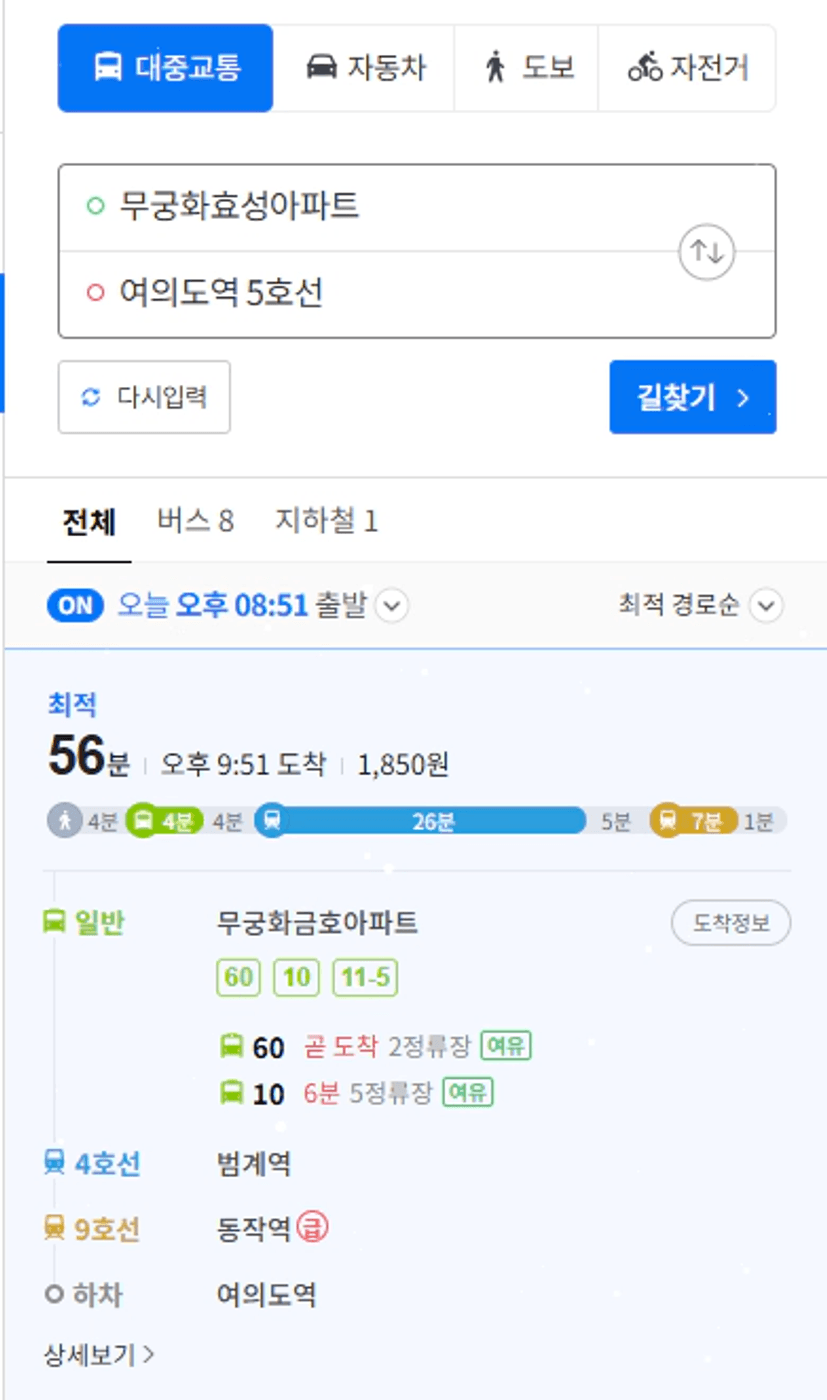Click the 길찾기 search button
Screen dimensions: 827x1400
pyautogui.click(x=693, y=397)
